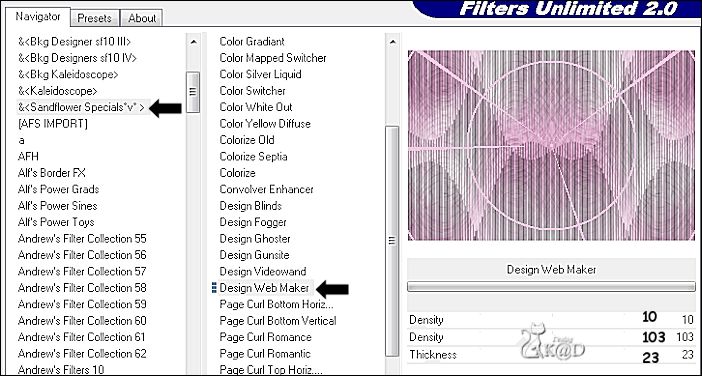Image resolution: width=702 pixels, height=376 pixels.
Task: Switch to the Presets tab
Action: (x=94, y=18)
